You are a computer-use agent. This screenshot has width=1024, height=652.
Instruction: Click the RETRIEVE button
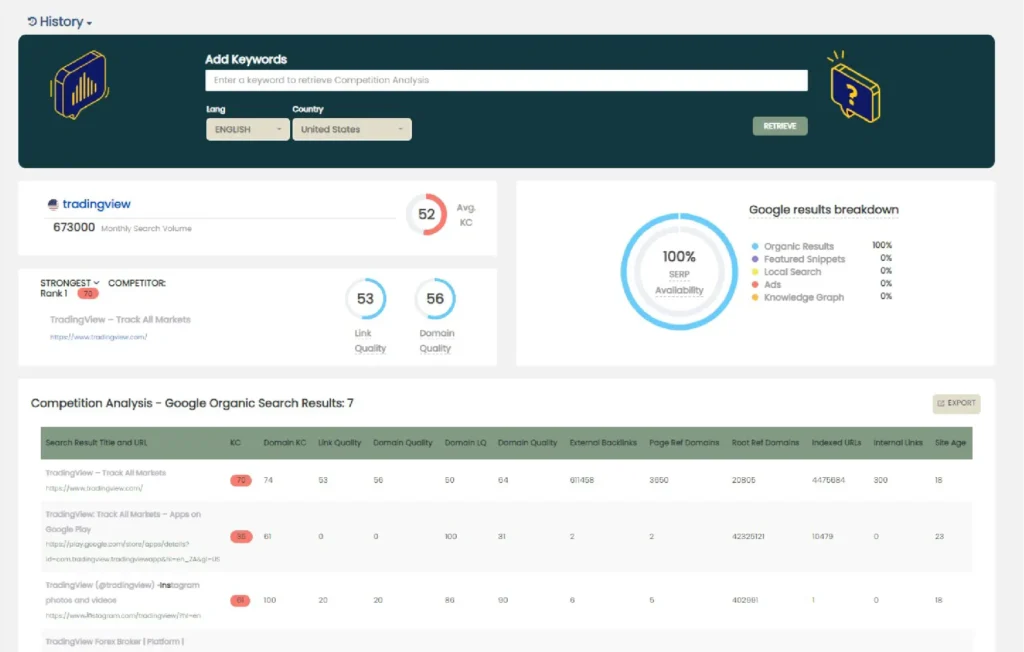click(x=780, y=126)
